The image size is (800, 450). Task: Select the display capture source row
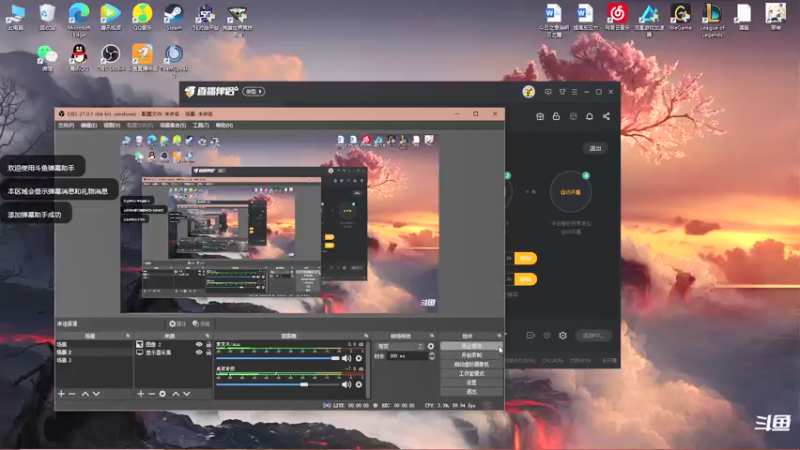173,353
